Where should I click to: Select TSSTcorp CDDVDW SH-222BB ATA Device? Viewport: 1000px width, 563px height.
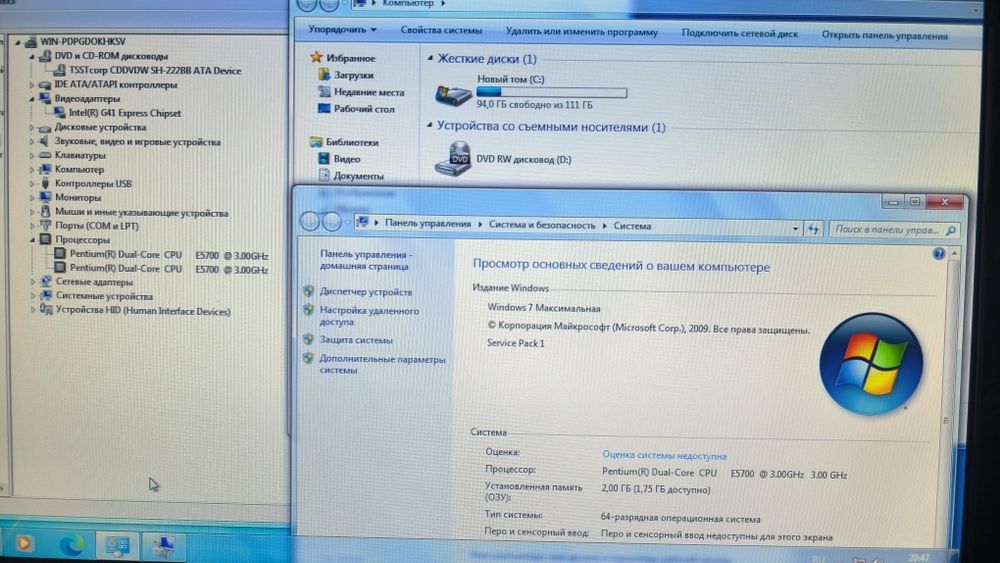coord(155,71)
